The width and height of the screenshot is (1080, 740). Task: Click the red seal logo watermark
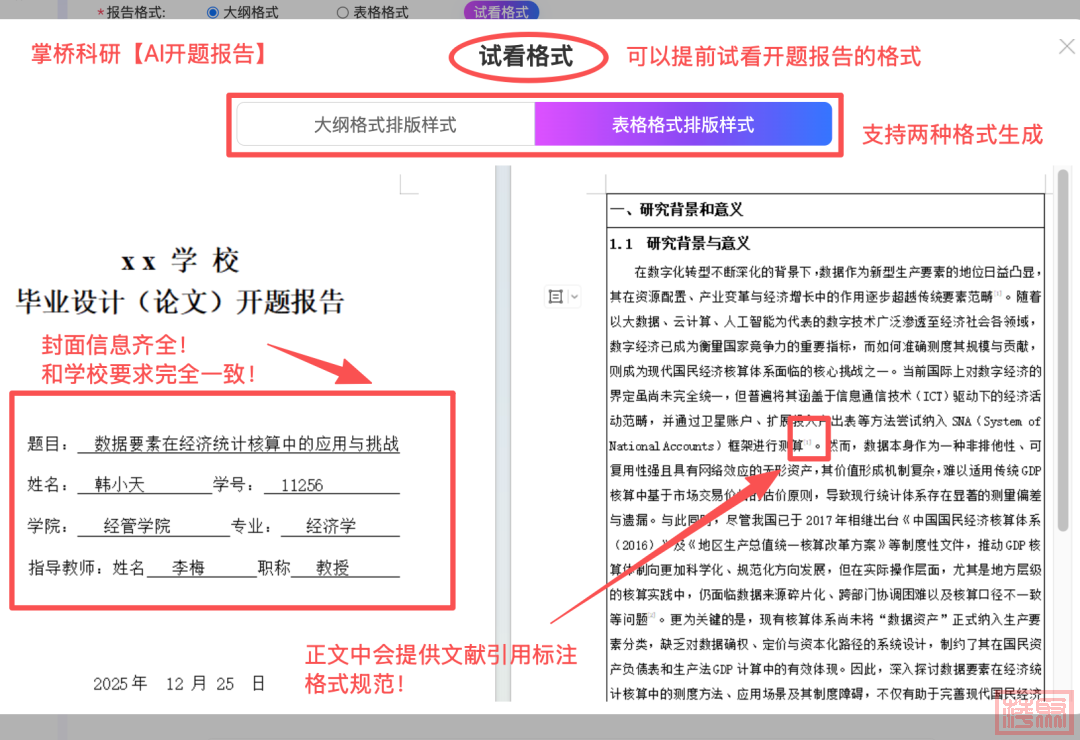(x=1034, y=713)
